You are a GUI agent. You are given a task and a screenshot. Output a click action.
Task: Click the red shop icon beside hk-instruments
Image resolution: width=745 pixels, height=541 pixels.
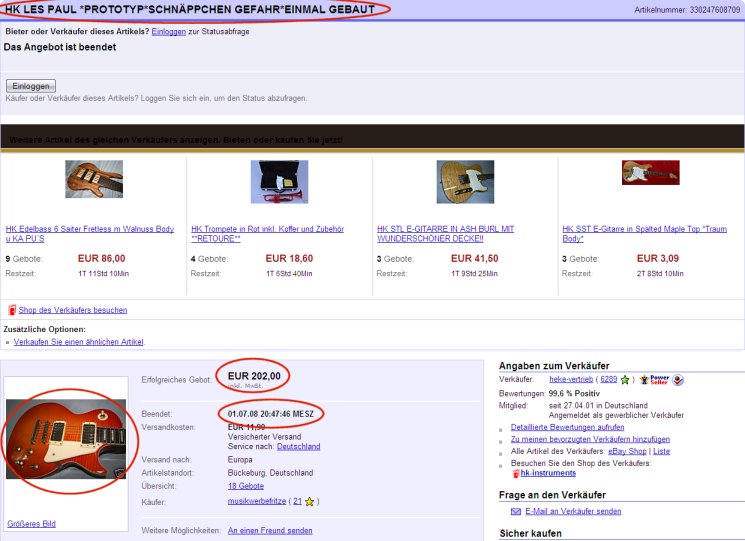coord(516,474)
